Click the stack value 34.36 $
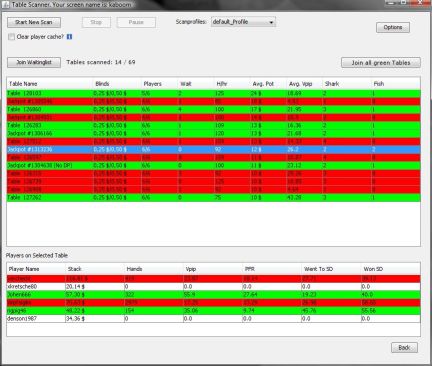Image resolution: width=432 pixels, height=366 pixels. [75, 319]
